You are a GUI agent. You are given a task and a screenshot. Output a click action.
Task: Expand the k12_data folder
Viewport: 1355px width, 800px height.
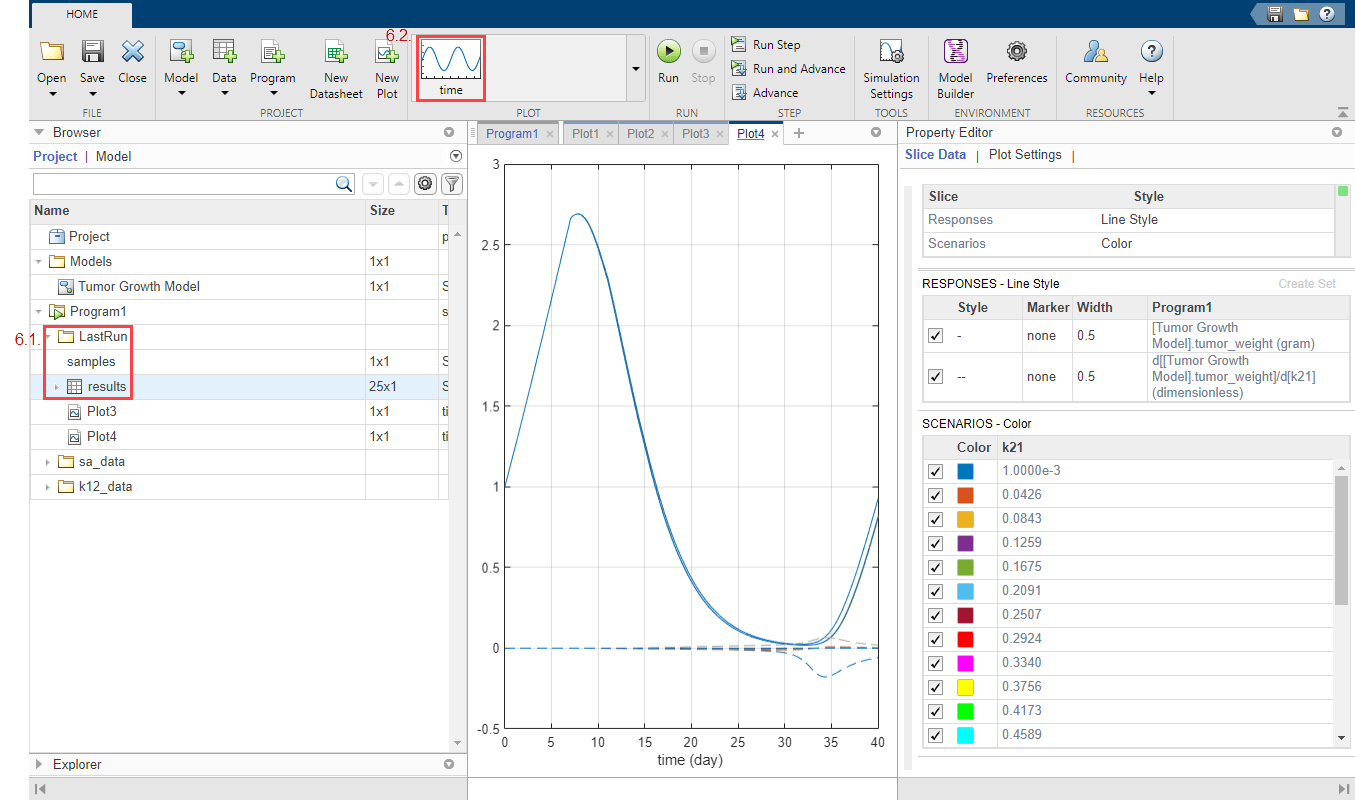click(x=46, y=487)
